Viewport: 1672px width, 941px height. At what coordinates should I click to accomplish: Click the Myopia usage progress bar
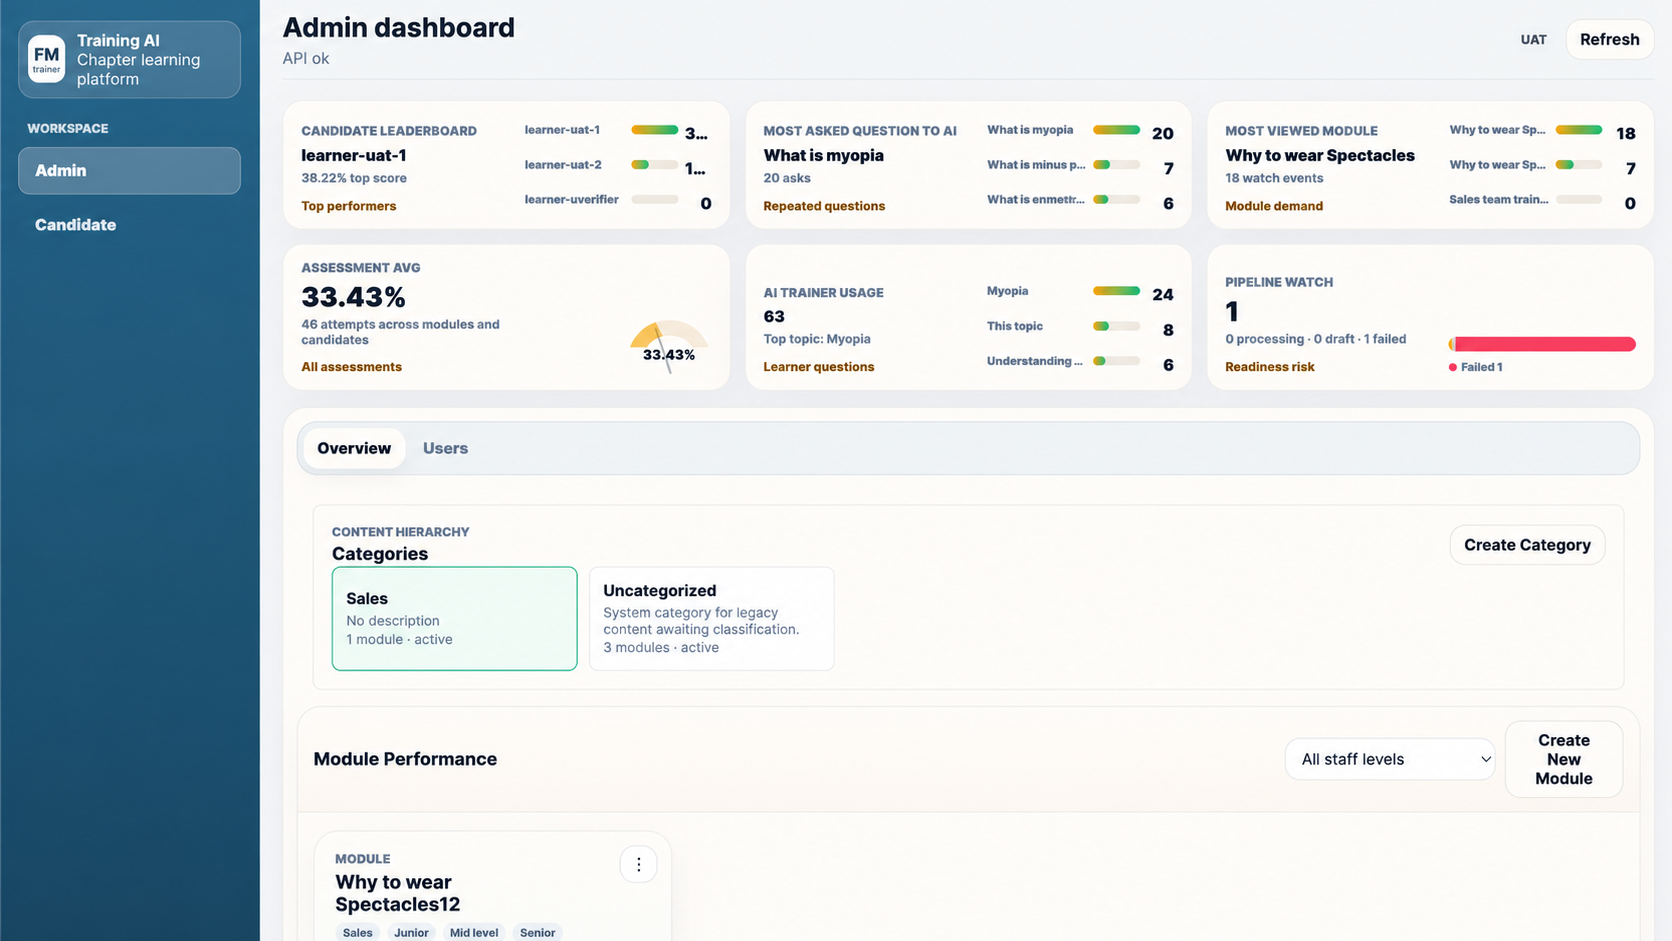tap(1117, 291)
